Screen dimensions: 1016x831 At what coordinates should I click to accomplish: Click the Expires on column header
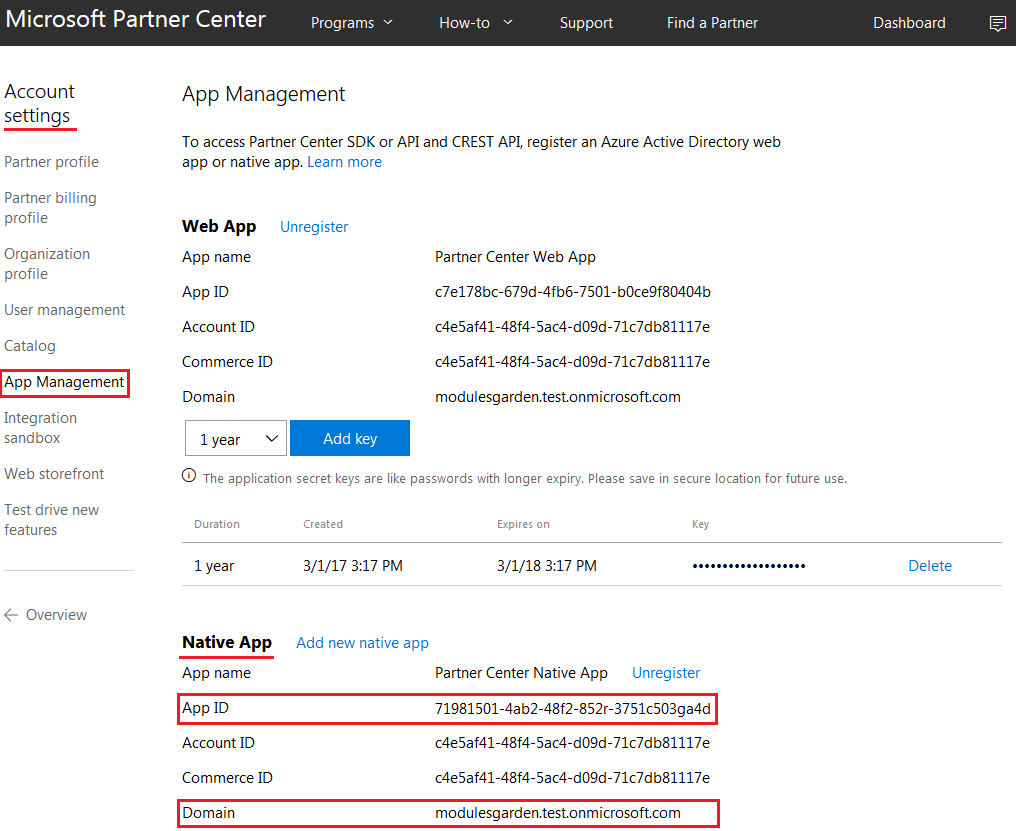pos(523,524)
